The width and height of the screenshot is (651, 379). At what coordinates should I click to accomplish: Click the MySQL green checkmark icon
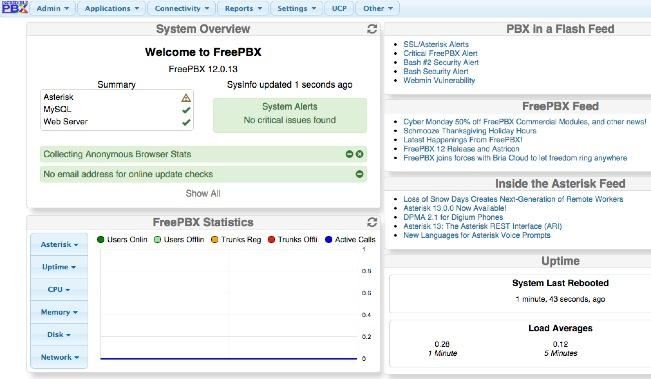(186, 110)
